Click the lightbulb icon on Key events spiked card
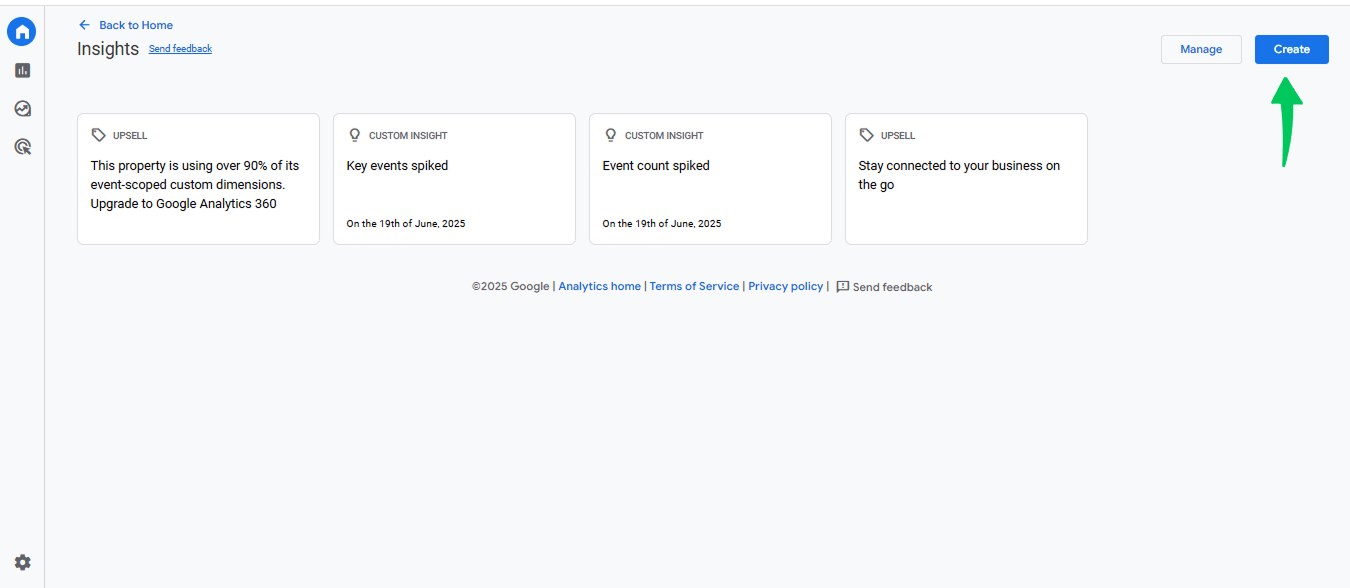Screen dimensions: 1350x588 [354, 135]
